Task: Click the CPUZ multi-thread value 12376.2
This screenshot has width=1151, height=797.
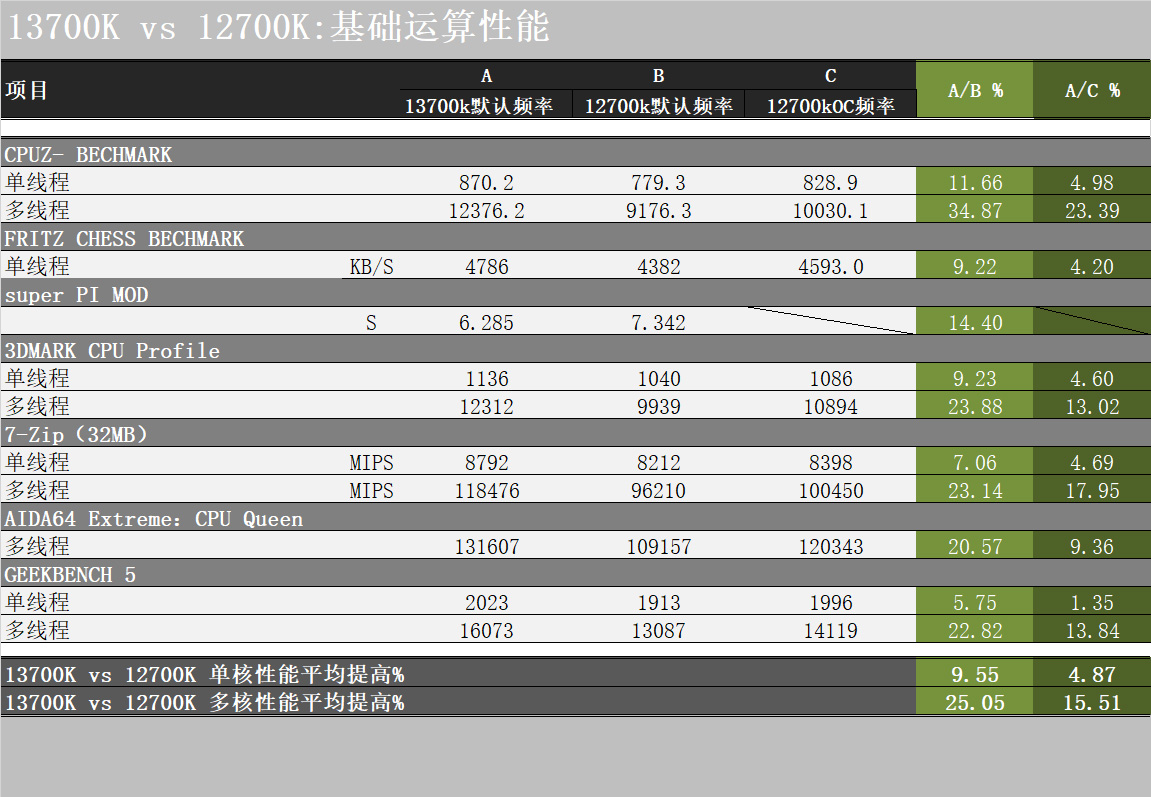Action: 486,211
